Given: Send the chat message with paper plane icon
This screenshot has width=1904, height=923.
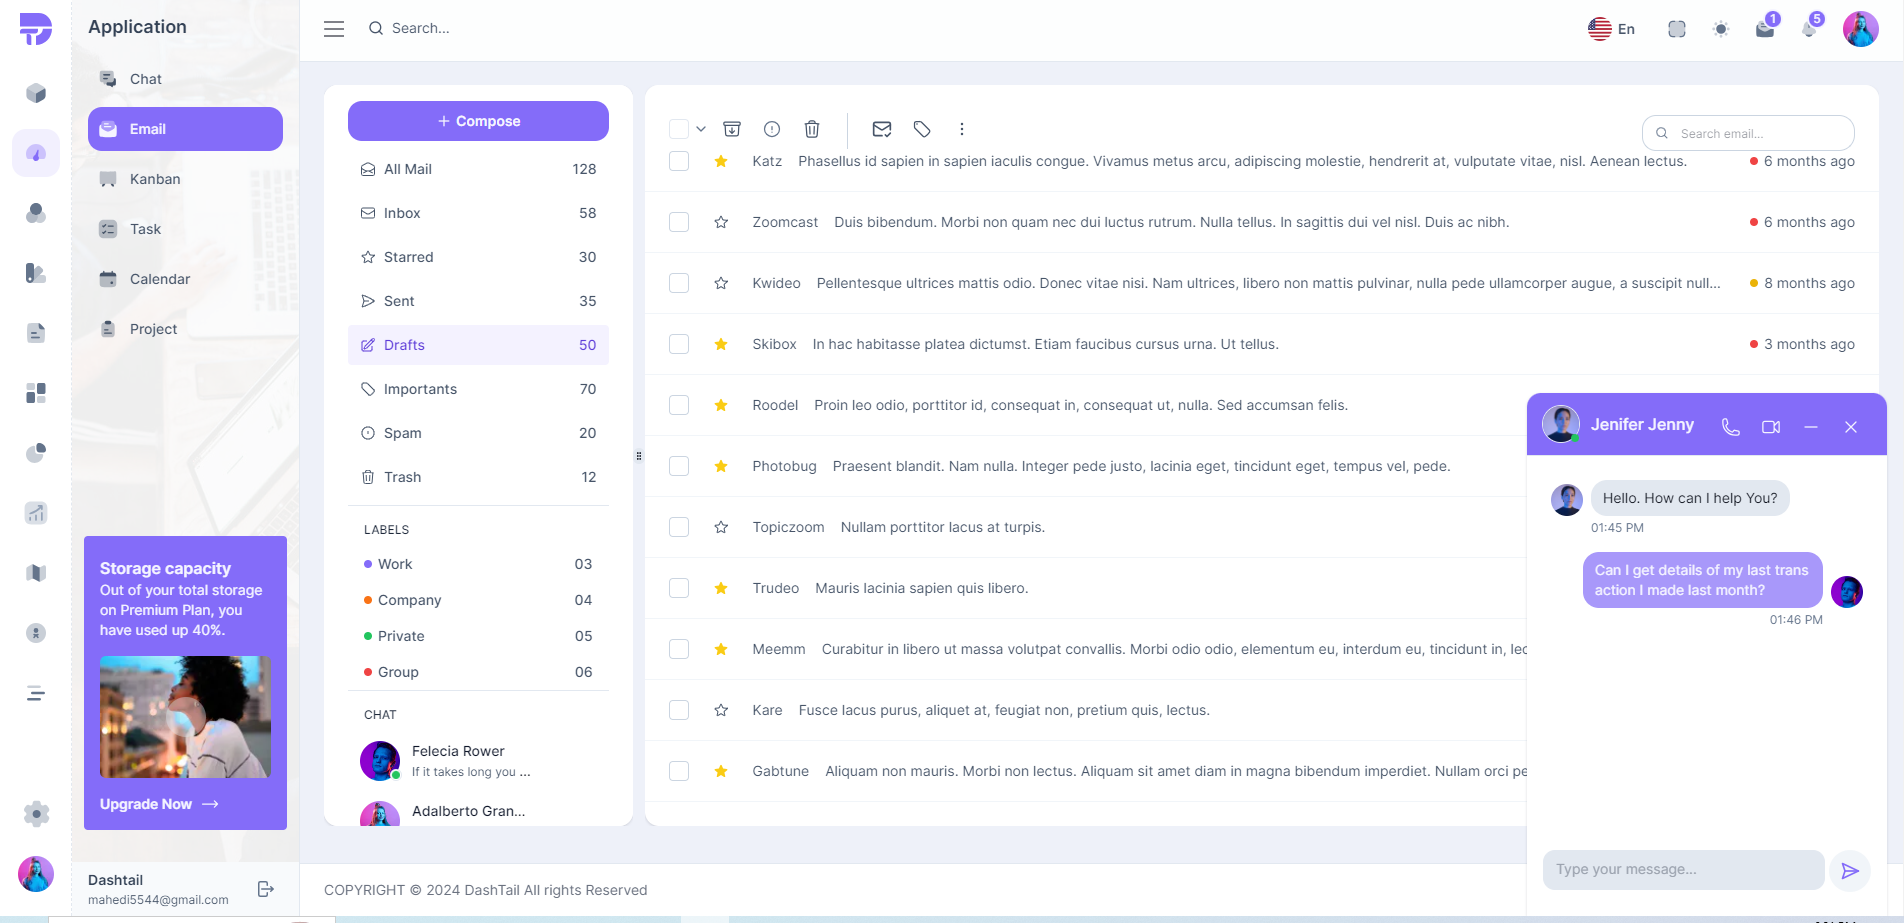Looking at the screenshot, I should click(1850, 870).
